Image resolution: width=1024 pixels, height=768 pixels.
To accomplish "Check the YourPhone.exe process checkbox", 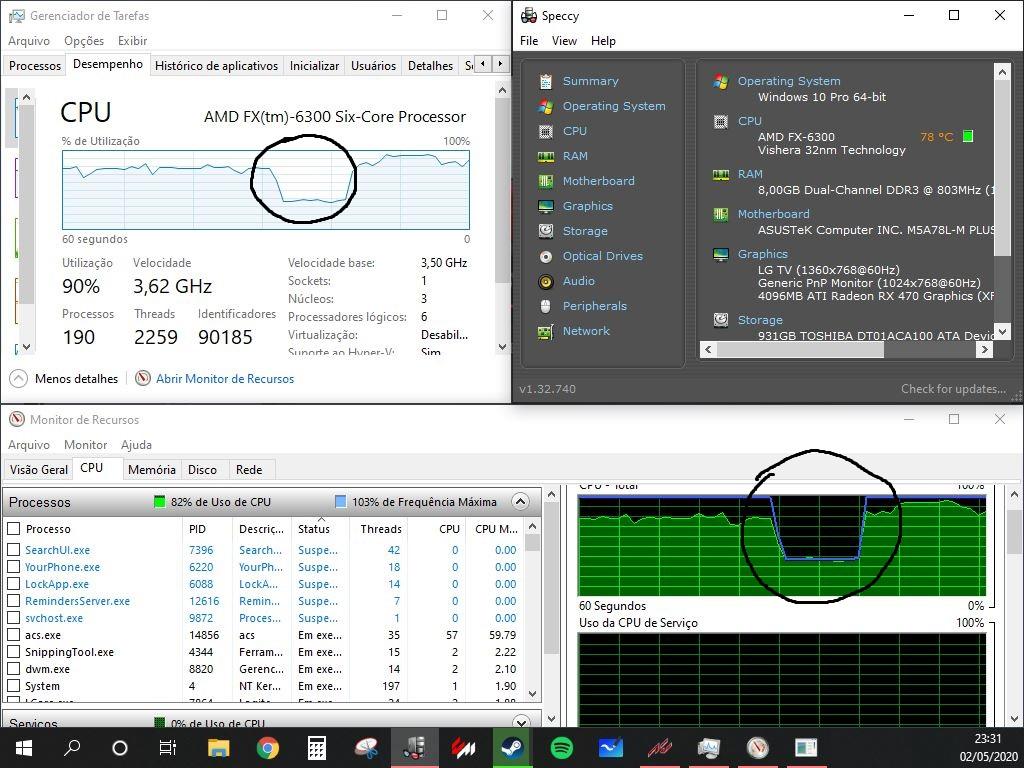I will tap(13, 567).
